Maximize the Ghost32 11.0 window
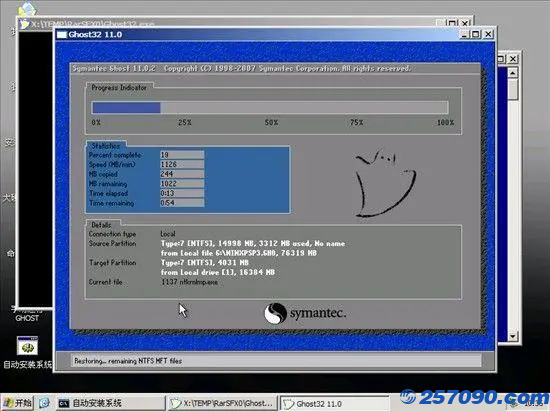This screenshot has width=550, height=412. pyautogui.click(x=476, y=34)
